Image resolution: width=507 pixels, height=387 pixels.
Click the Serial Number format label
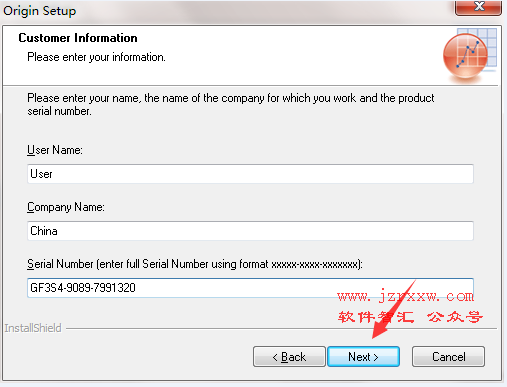[x=195, y=264]
